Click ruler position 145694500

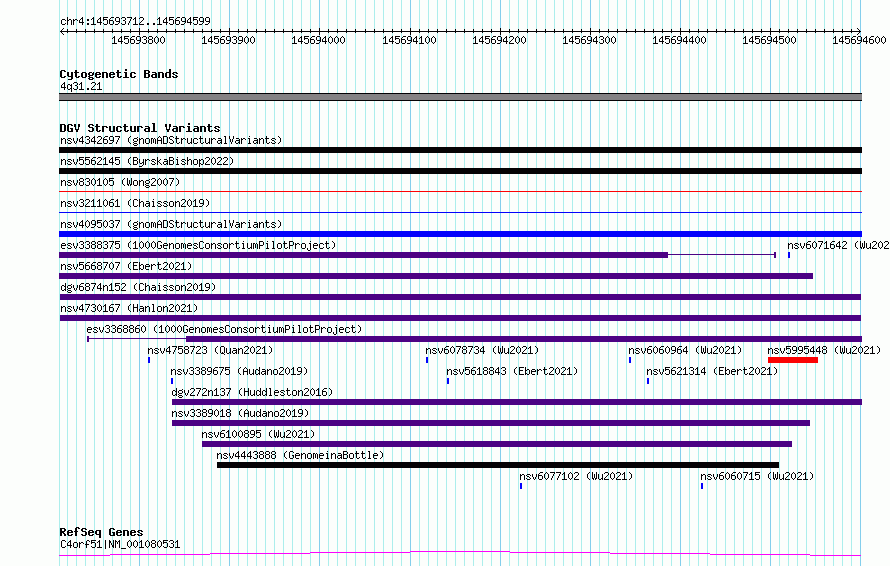coord(770,40)
